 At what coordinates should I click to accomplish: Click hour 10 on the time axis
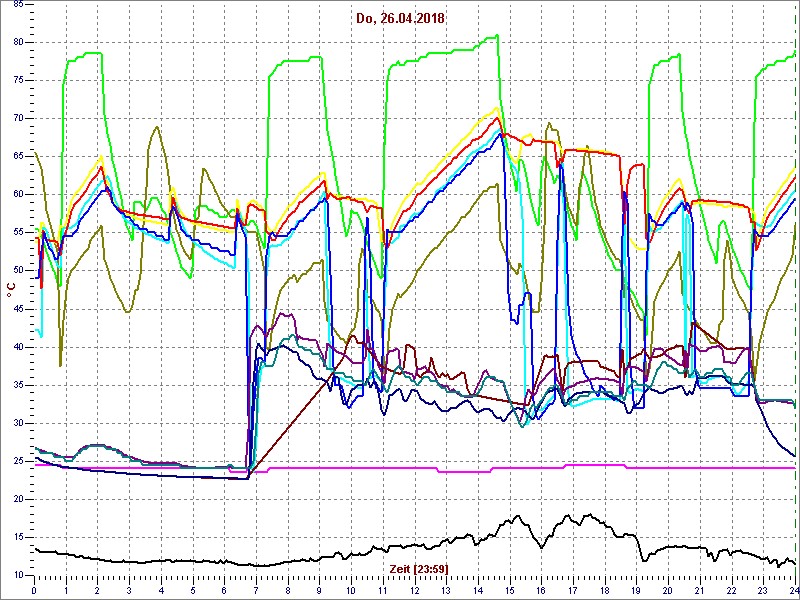point(351,590)
